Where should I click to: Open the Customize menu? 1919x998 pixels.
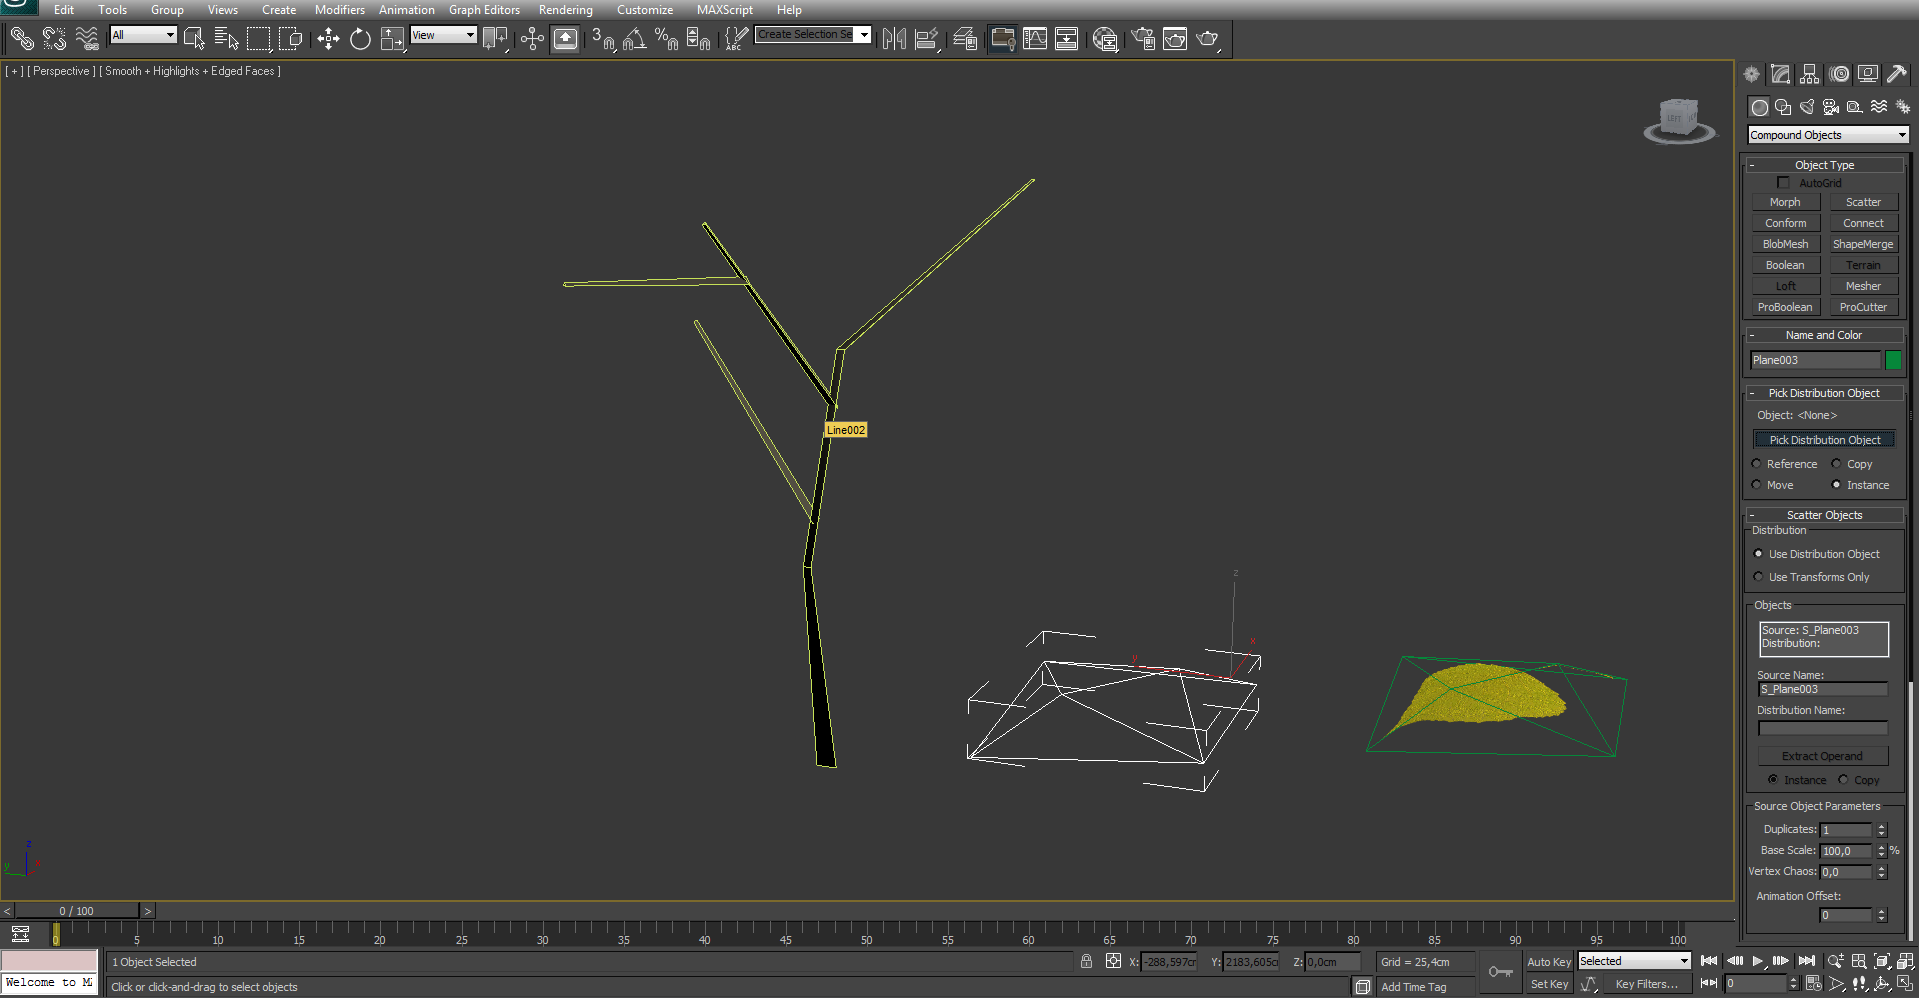tap(645, 10)
